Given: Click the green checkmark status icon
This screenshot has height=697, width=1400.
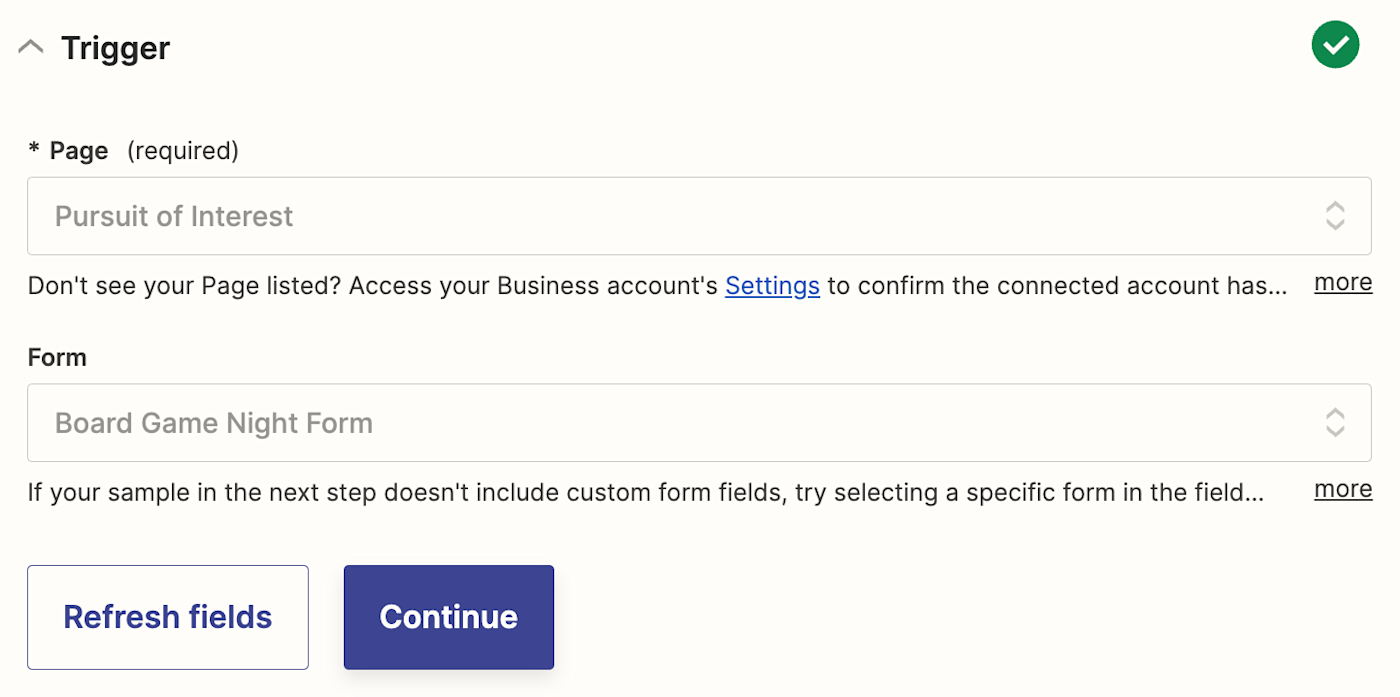Looking at the screenshot, I should (x=1335, y=45).
